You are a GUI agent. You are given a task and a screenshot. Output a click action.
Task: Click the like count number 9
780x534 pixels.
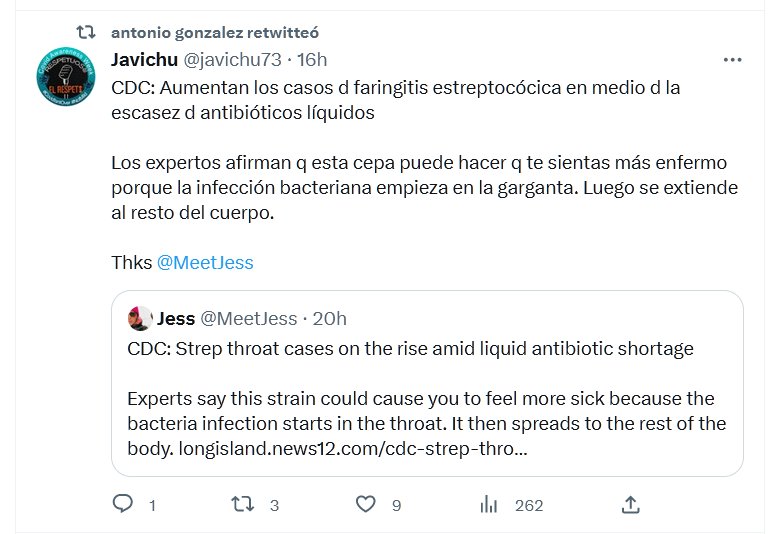pyautogui.click(x=396, y=506)
